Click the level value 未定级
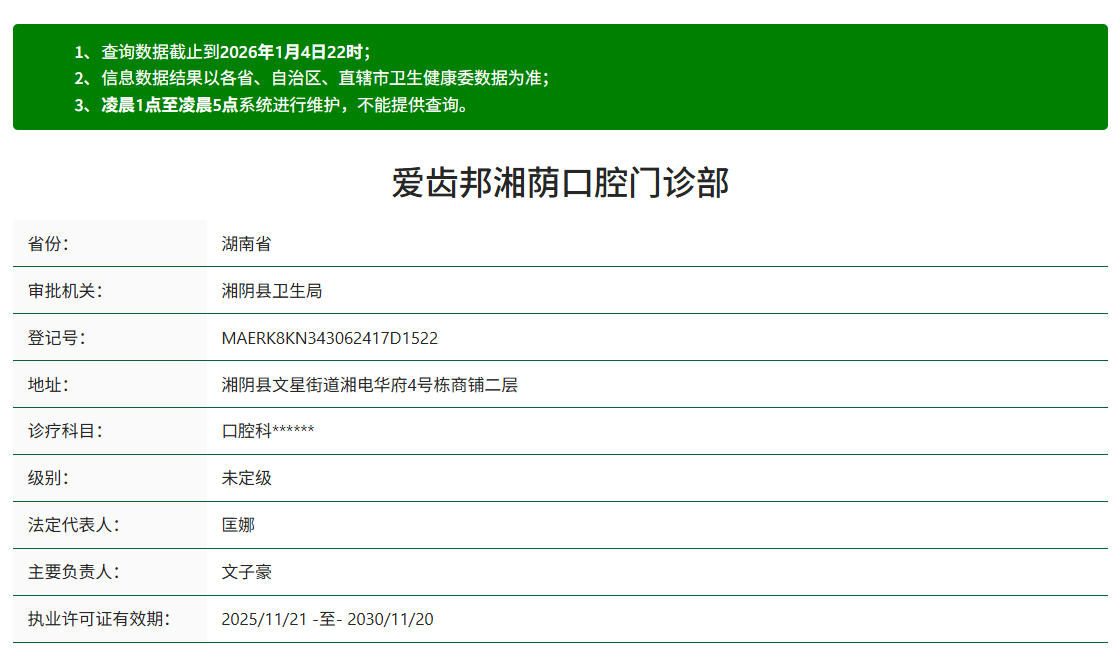This screenshot has height=656, width=1115. [246, 478]
